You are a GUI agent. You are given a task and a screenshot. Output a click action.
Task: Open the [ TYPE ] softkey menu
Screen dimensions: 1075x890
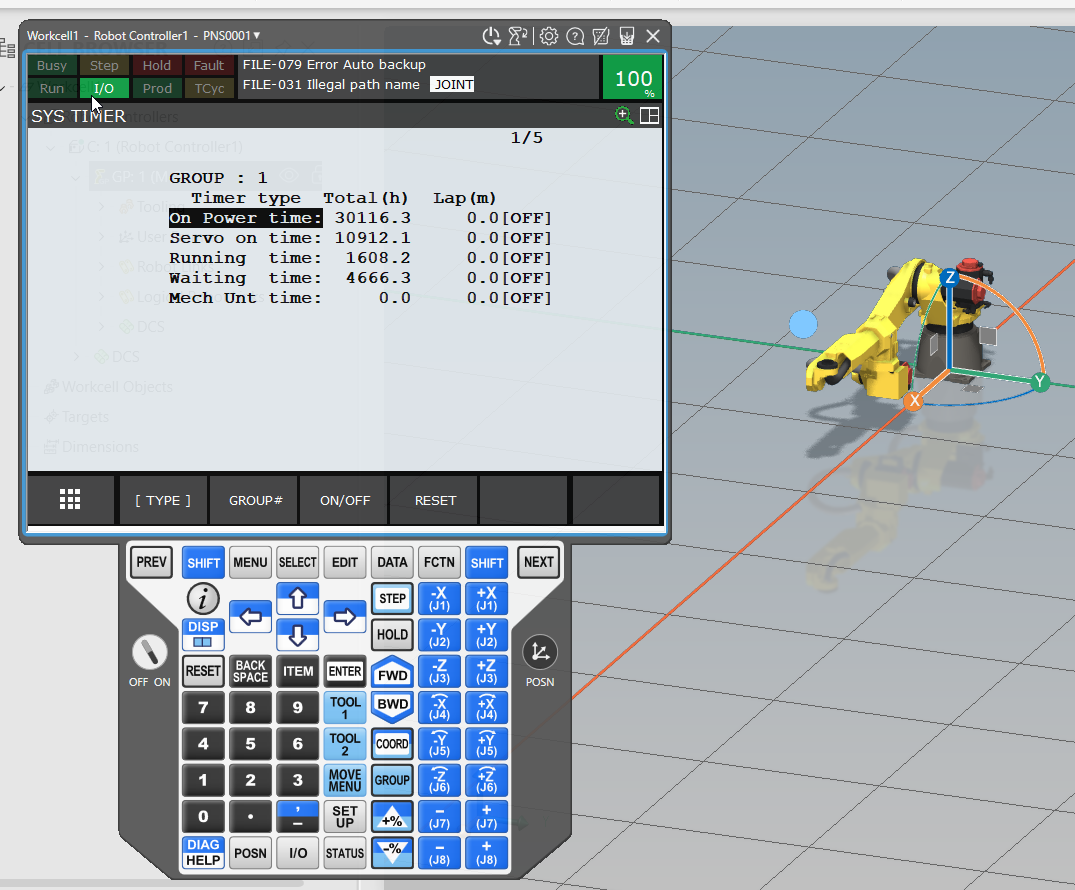pyautogui.click(x=163, y=500)
